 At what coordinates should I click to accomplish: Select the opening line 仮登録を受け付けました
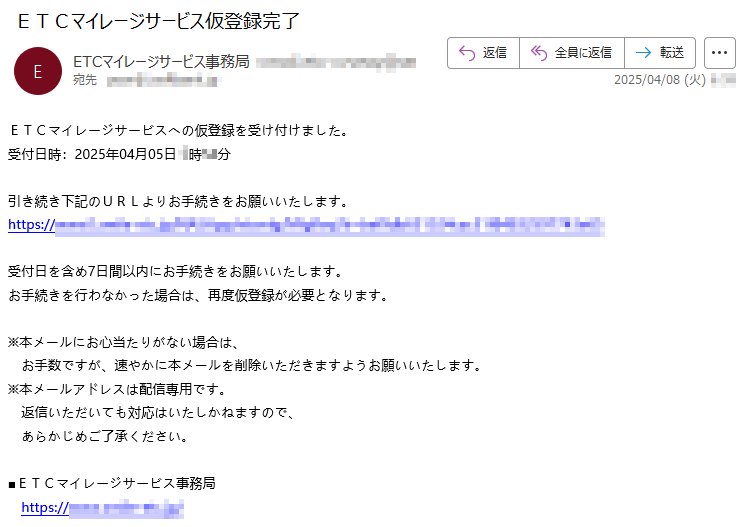point(179,130)
